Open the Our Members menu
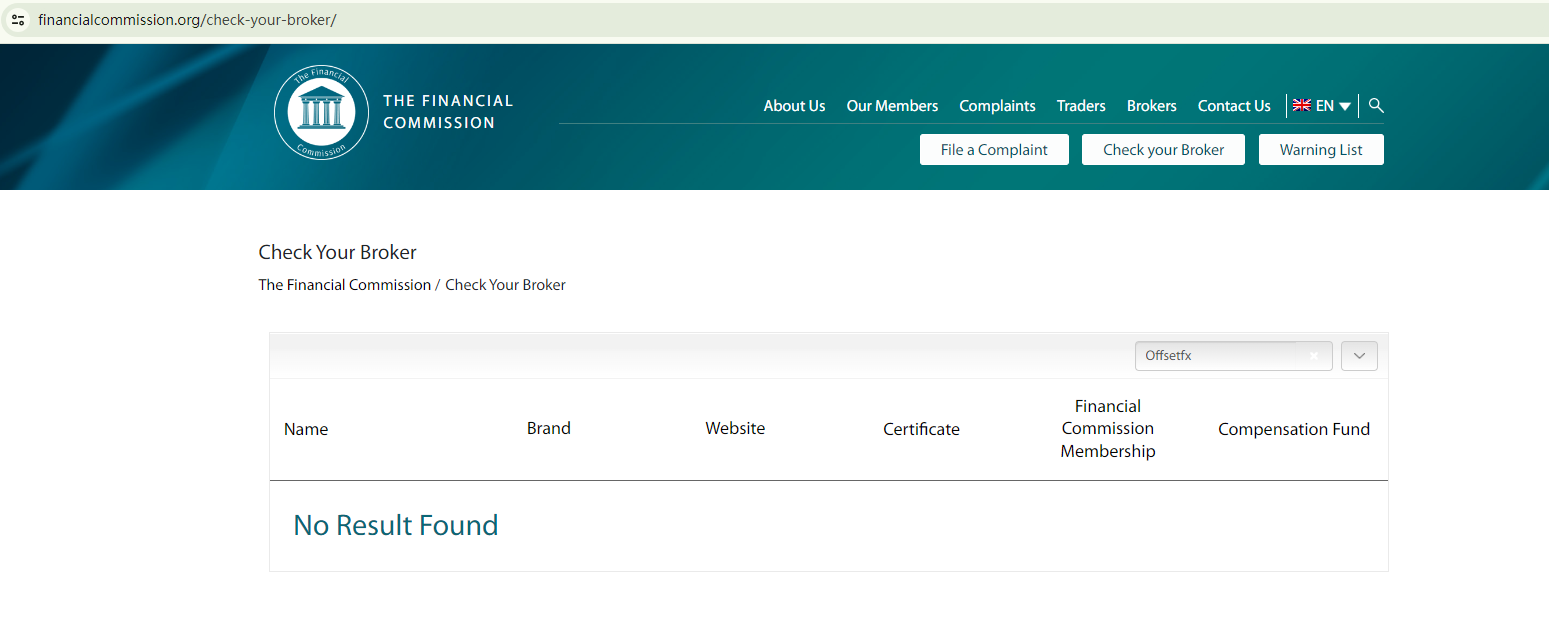1549x624 pixels. (892, 106)
